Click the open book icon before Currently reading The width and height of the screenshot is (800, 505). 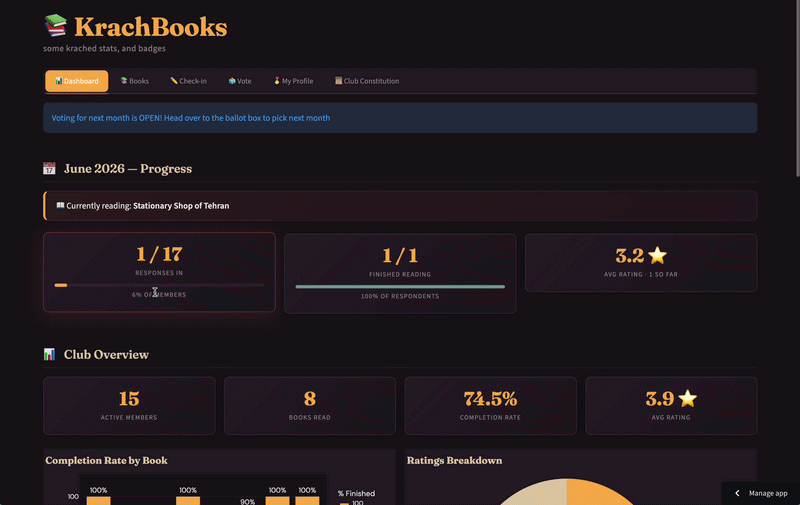(60, 206)
